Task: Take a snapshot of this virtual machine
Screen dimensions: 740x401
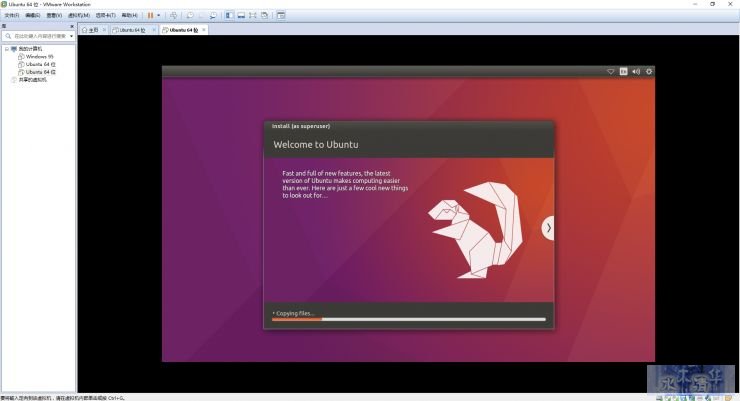Action: coord(190,16)
